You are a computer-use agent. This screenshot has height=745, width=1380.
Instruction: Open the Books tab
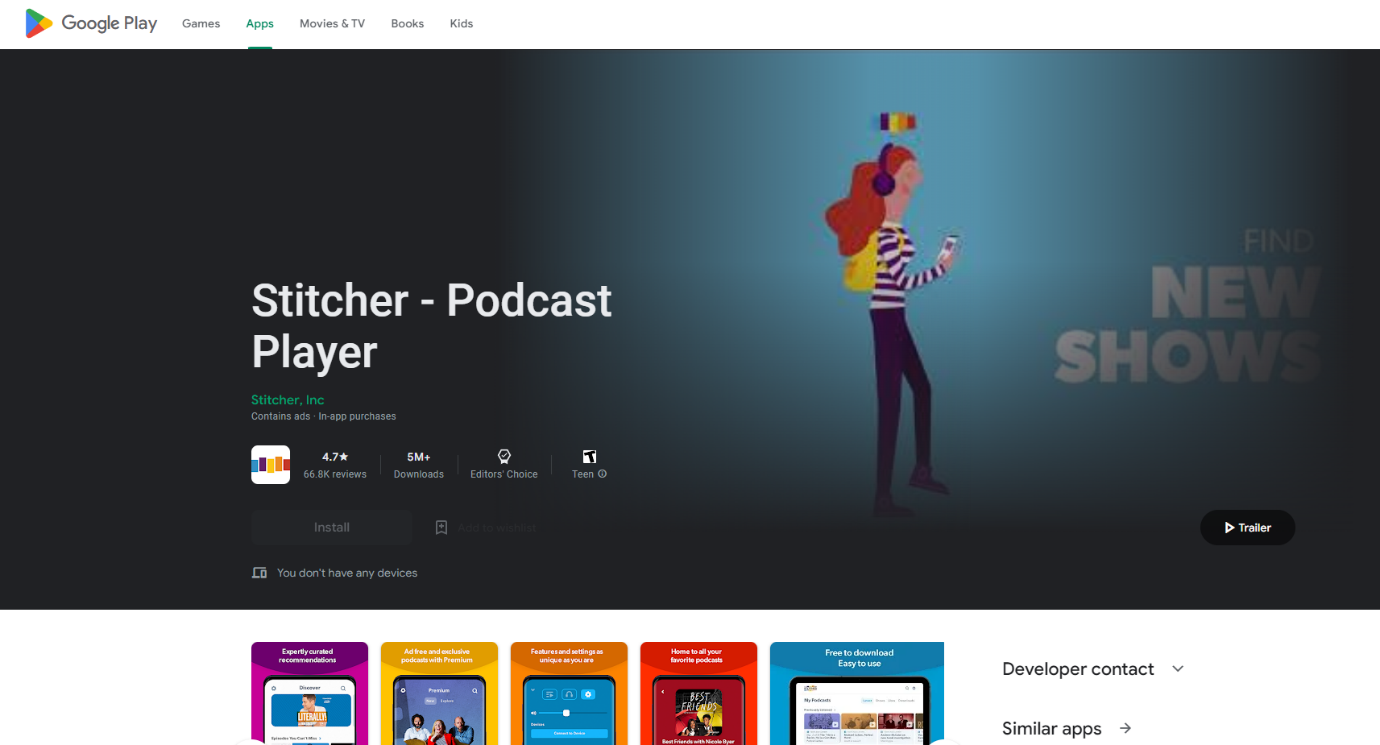407,23
